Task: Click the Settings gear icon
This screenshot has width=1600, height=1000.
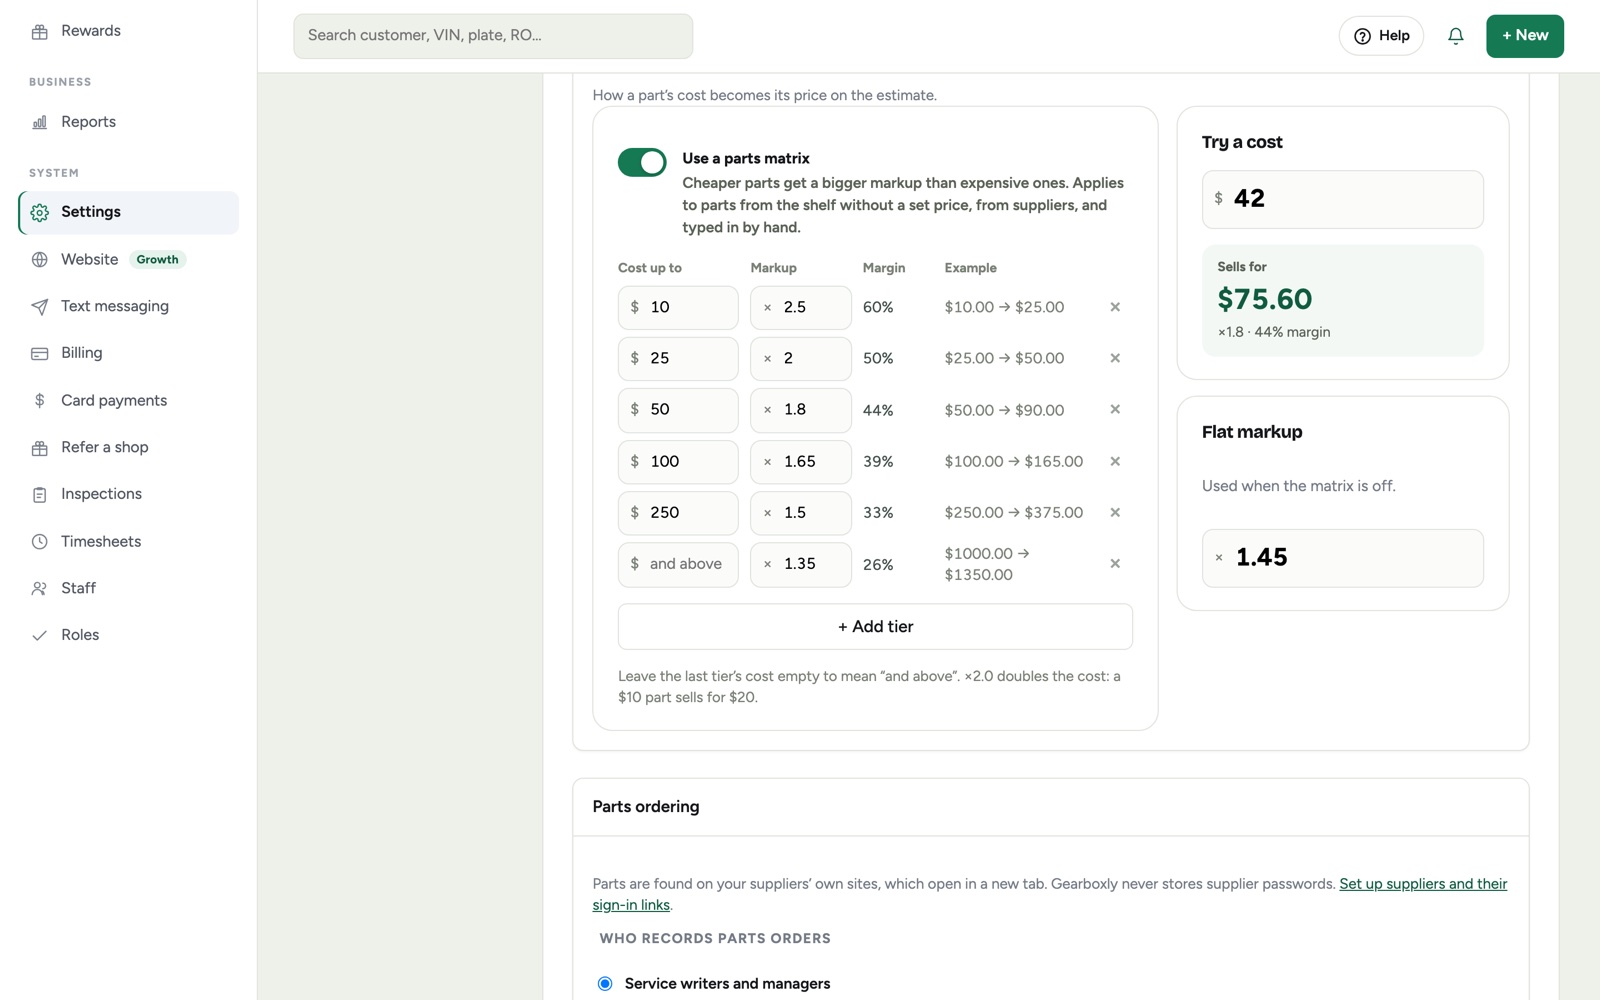Action: click(40, 213)
